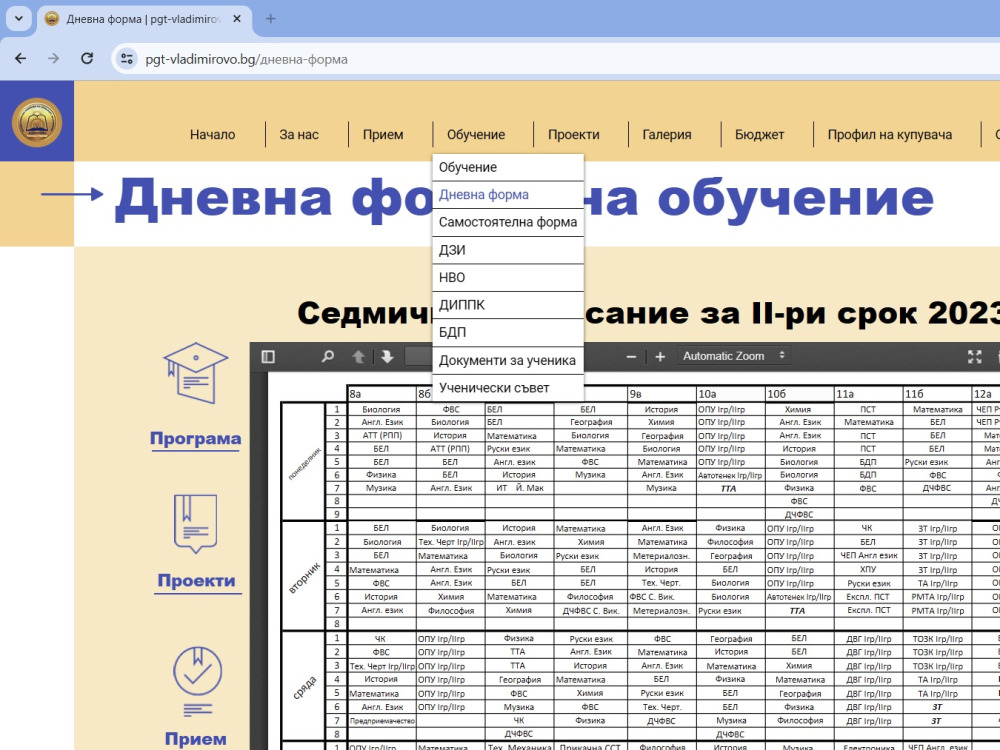Open find in PDF document
This screenshot has height=750, width=1000.
coord(328,357)
